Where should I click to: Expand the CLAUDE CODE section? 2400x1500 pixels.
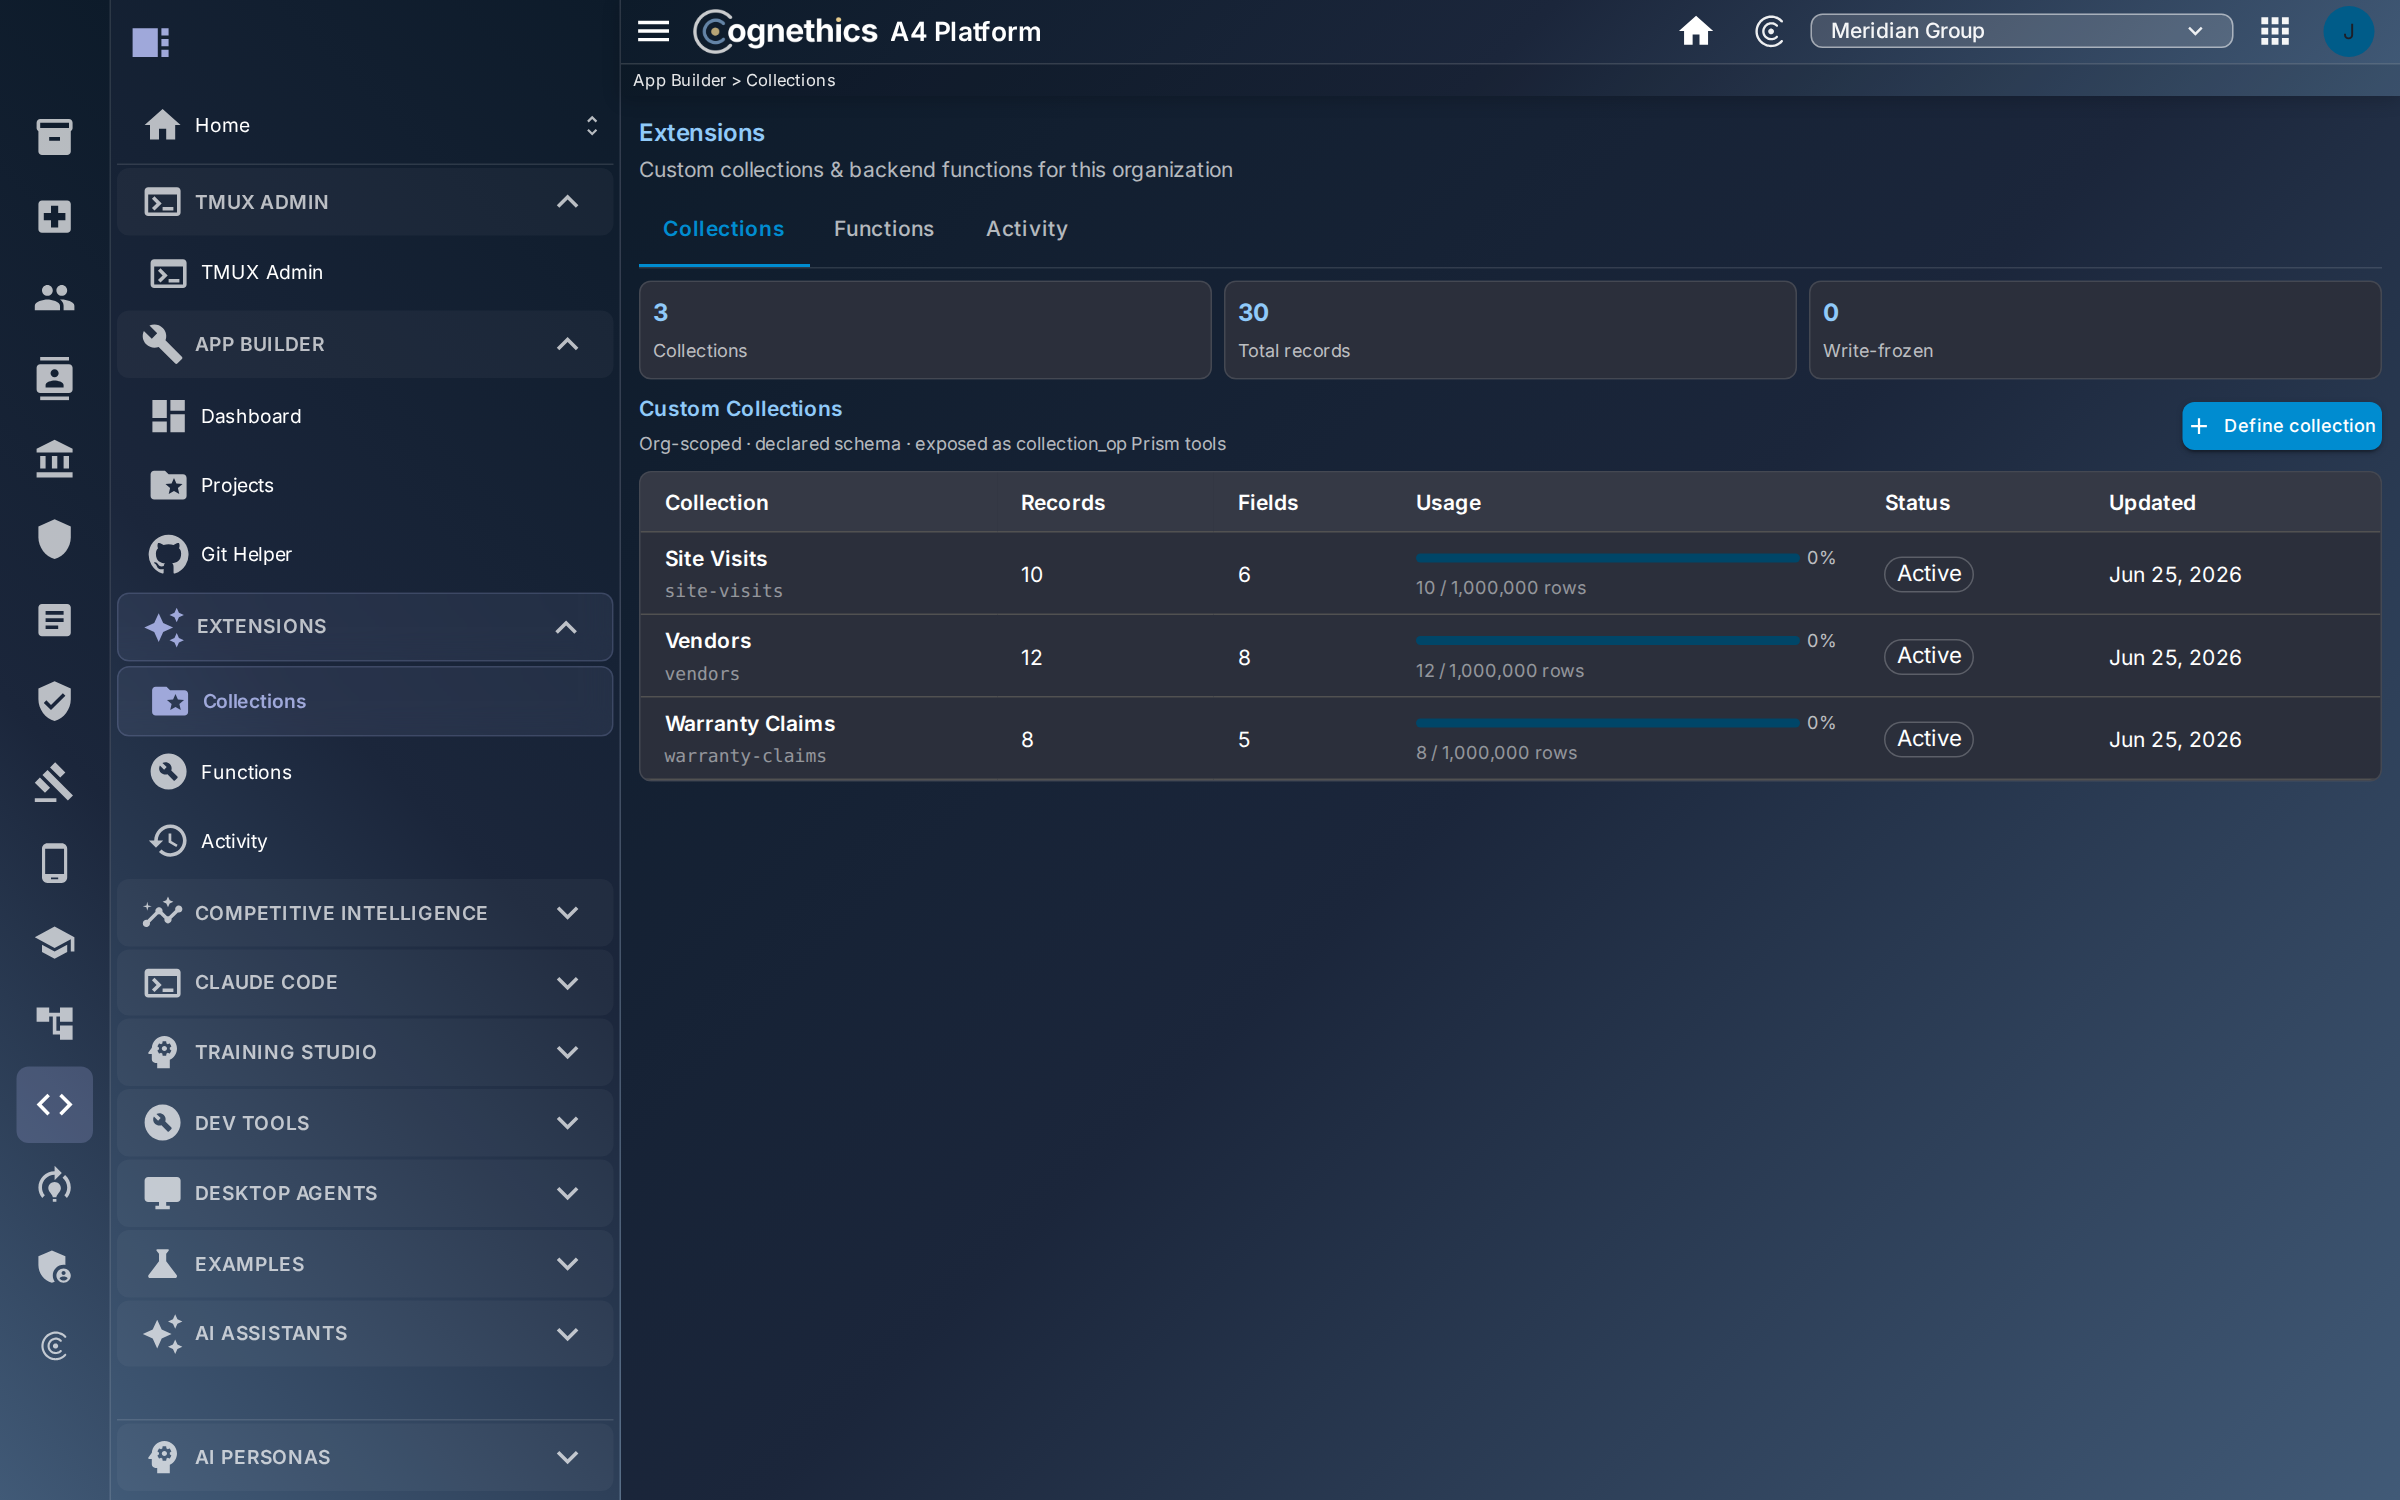(365, 983)
